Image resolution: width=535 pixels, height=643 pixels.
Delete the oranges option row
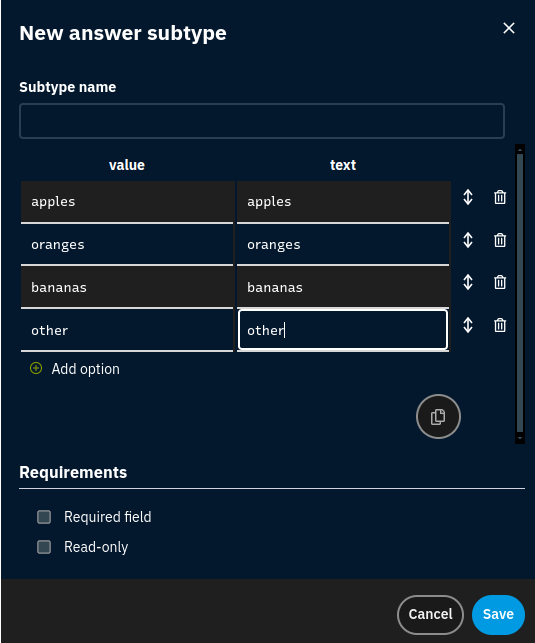click(500, 240)
